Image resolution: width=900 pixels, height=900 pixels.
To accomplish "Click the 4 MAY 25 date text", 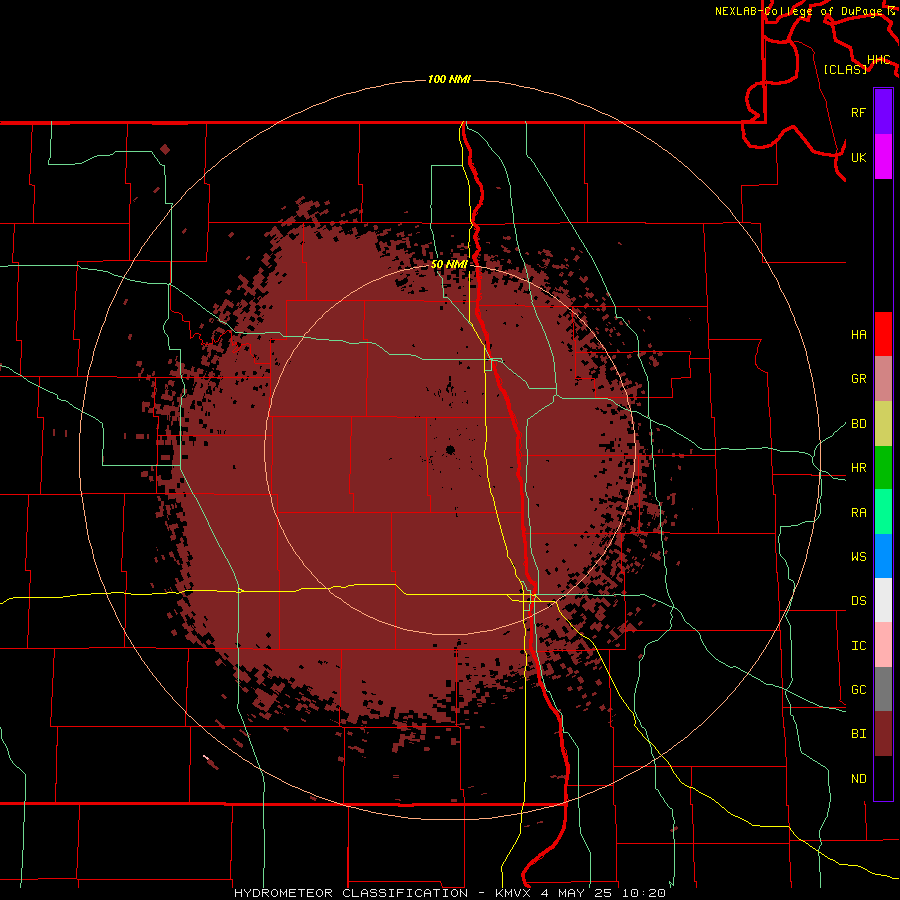I will pyautogui.click(x=577, y=893).
